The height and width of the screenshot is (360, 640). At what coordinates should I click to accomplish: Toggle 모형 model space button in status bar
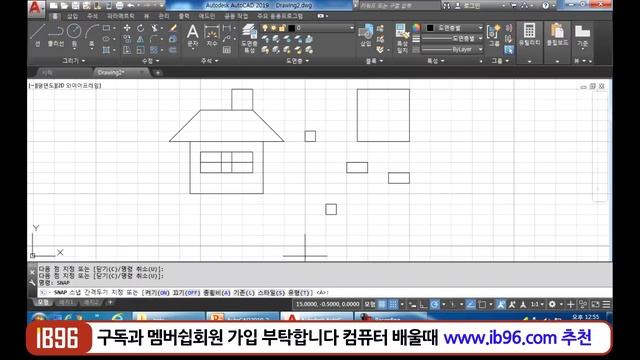(369, 304)
